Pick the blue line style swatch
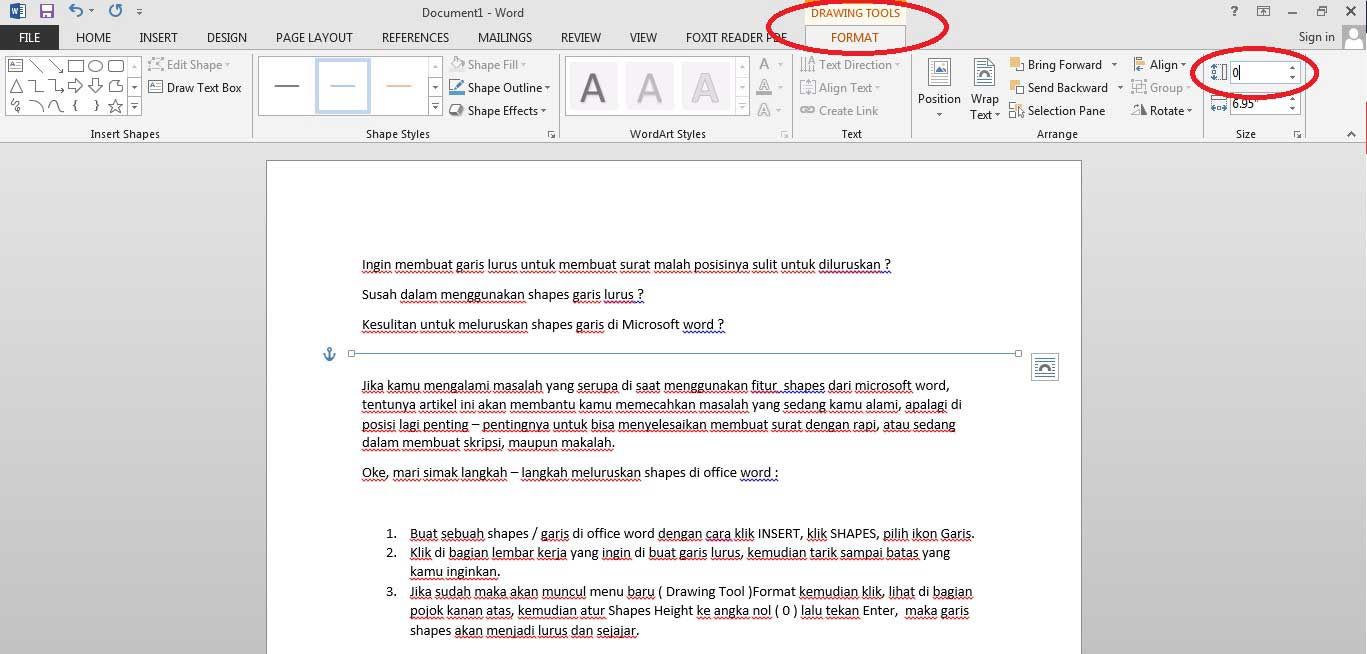Viewport: 1367px width, 654px height. pyautogui.click(x=343, y=86)
